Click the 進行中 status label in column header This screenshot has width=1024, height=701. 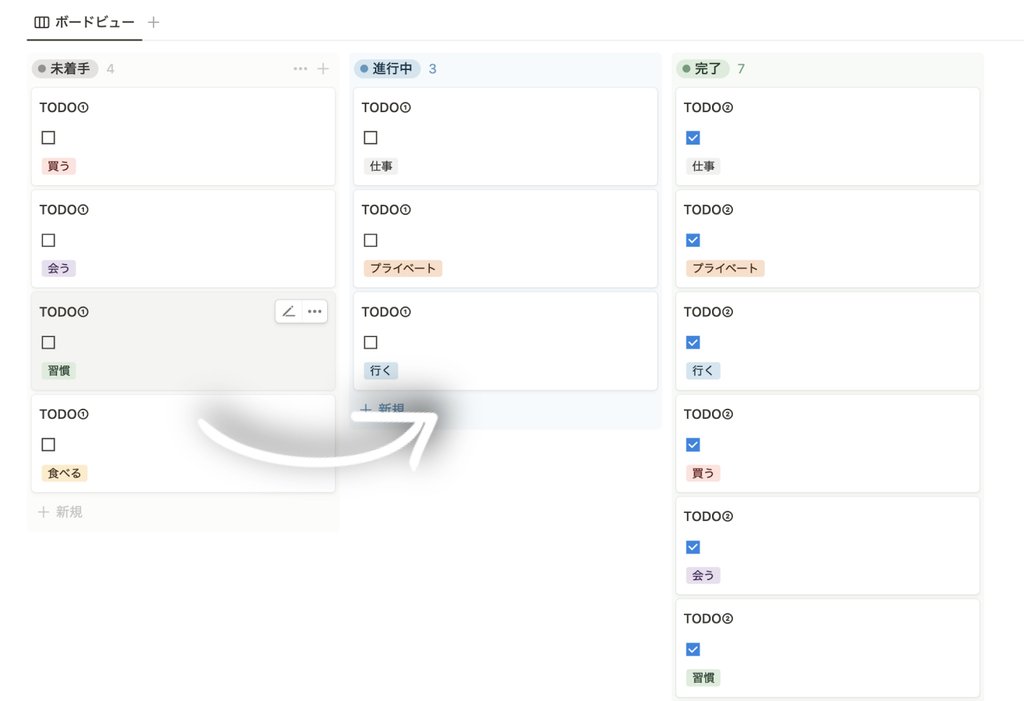click(387, 69)
